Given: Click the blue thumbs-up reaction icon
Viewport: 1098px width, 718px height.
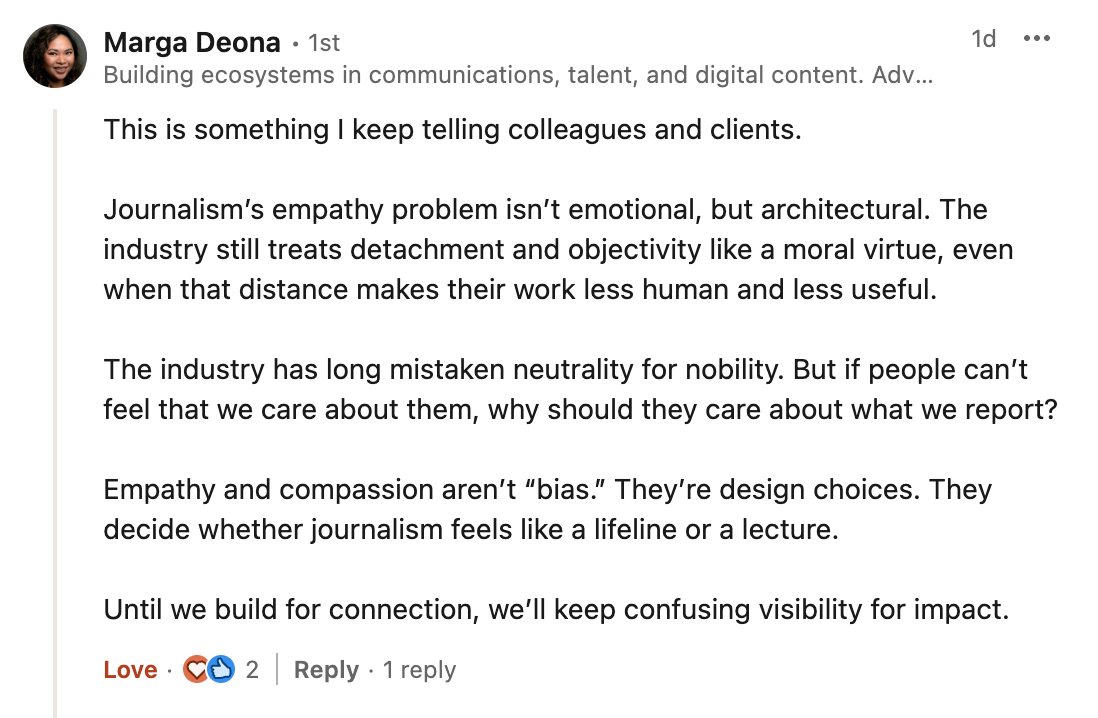Looking at the screenshot, I should tap(221, 670).
